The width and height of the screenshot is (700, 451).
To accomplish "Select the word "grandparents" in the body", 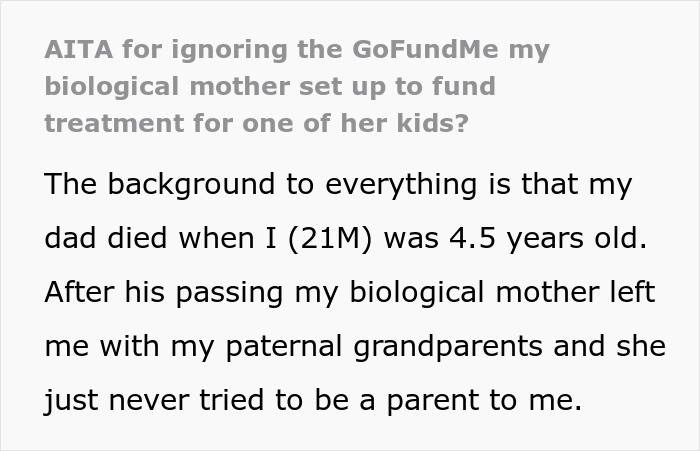I will coord(448,347).
